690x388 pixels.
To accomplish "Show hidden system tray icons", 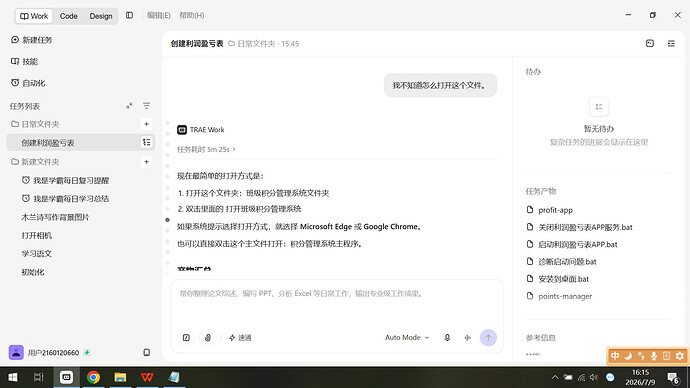I will 555,377.
